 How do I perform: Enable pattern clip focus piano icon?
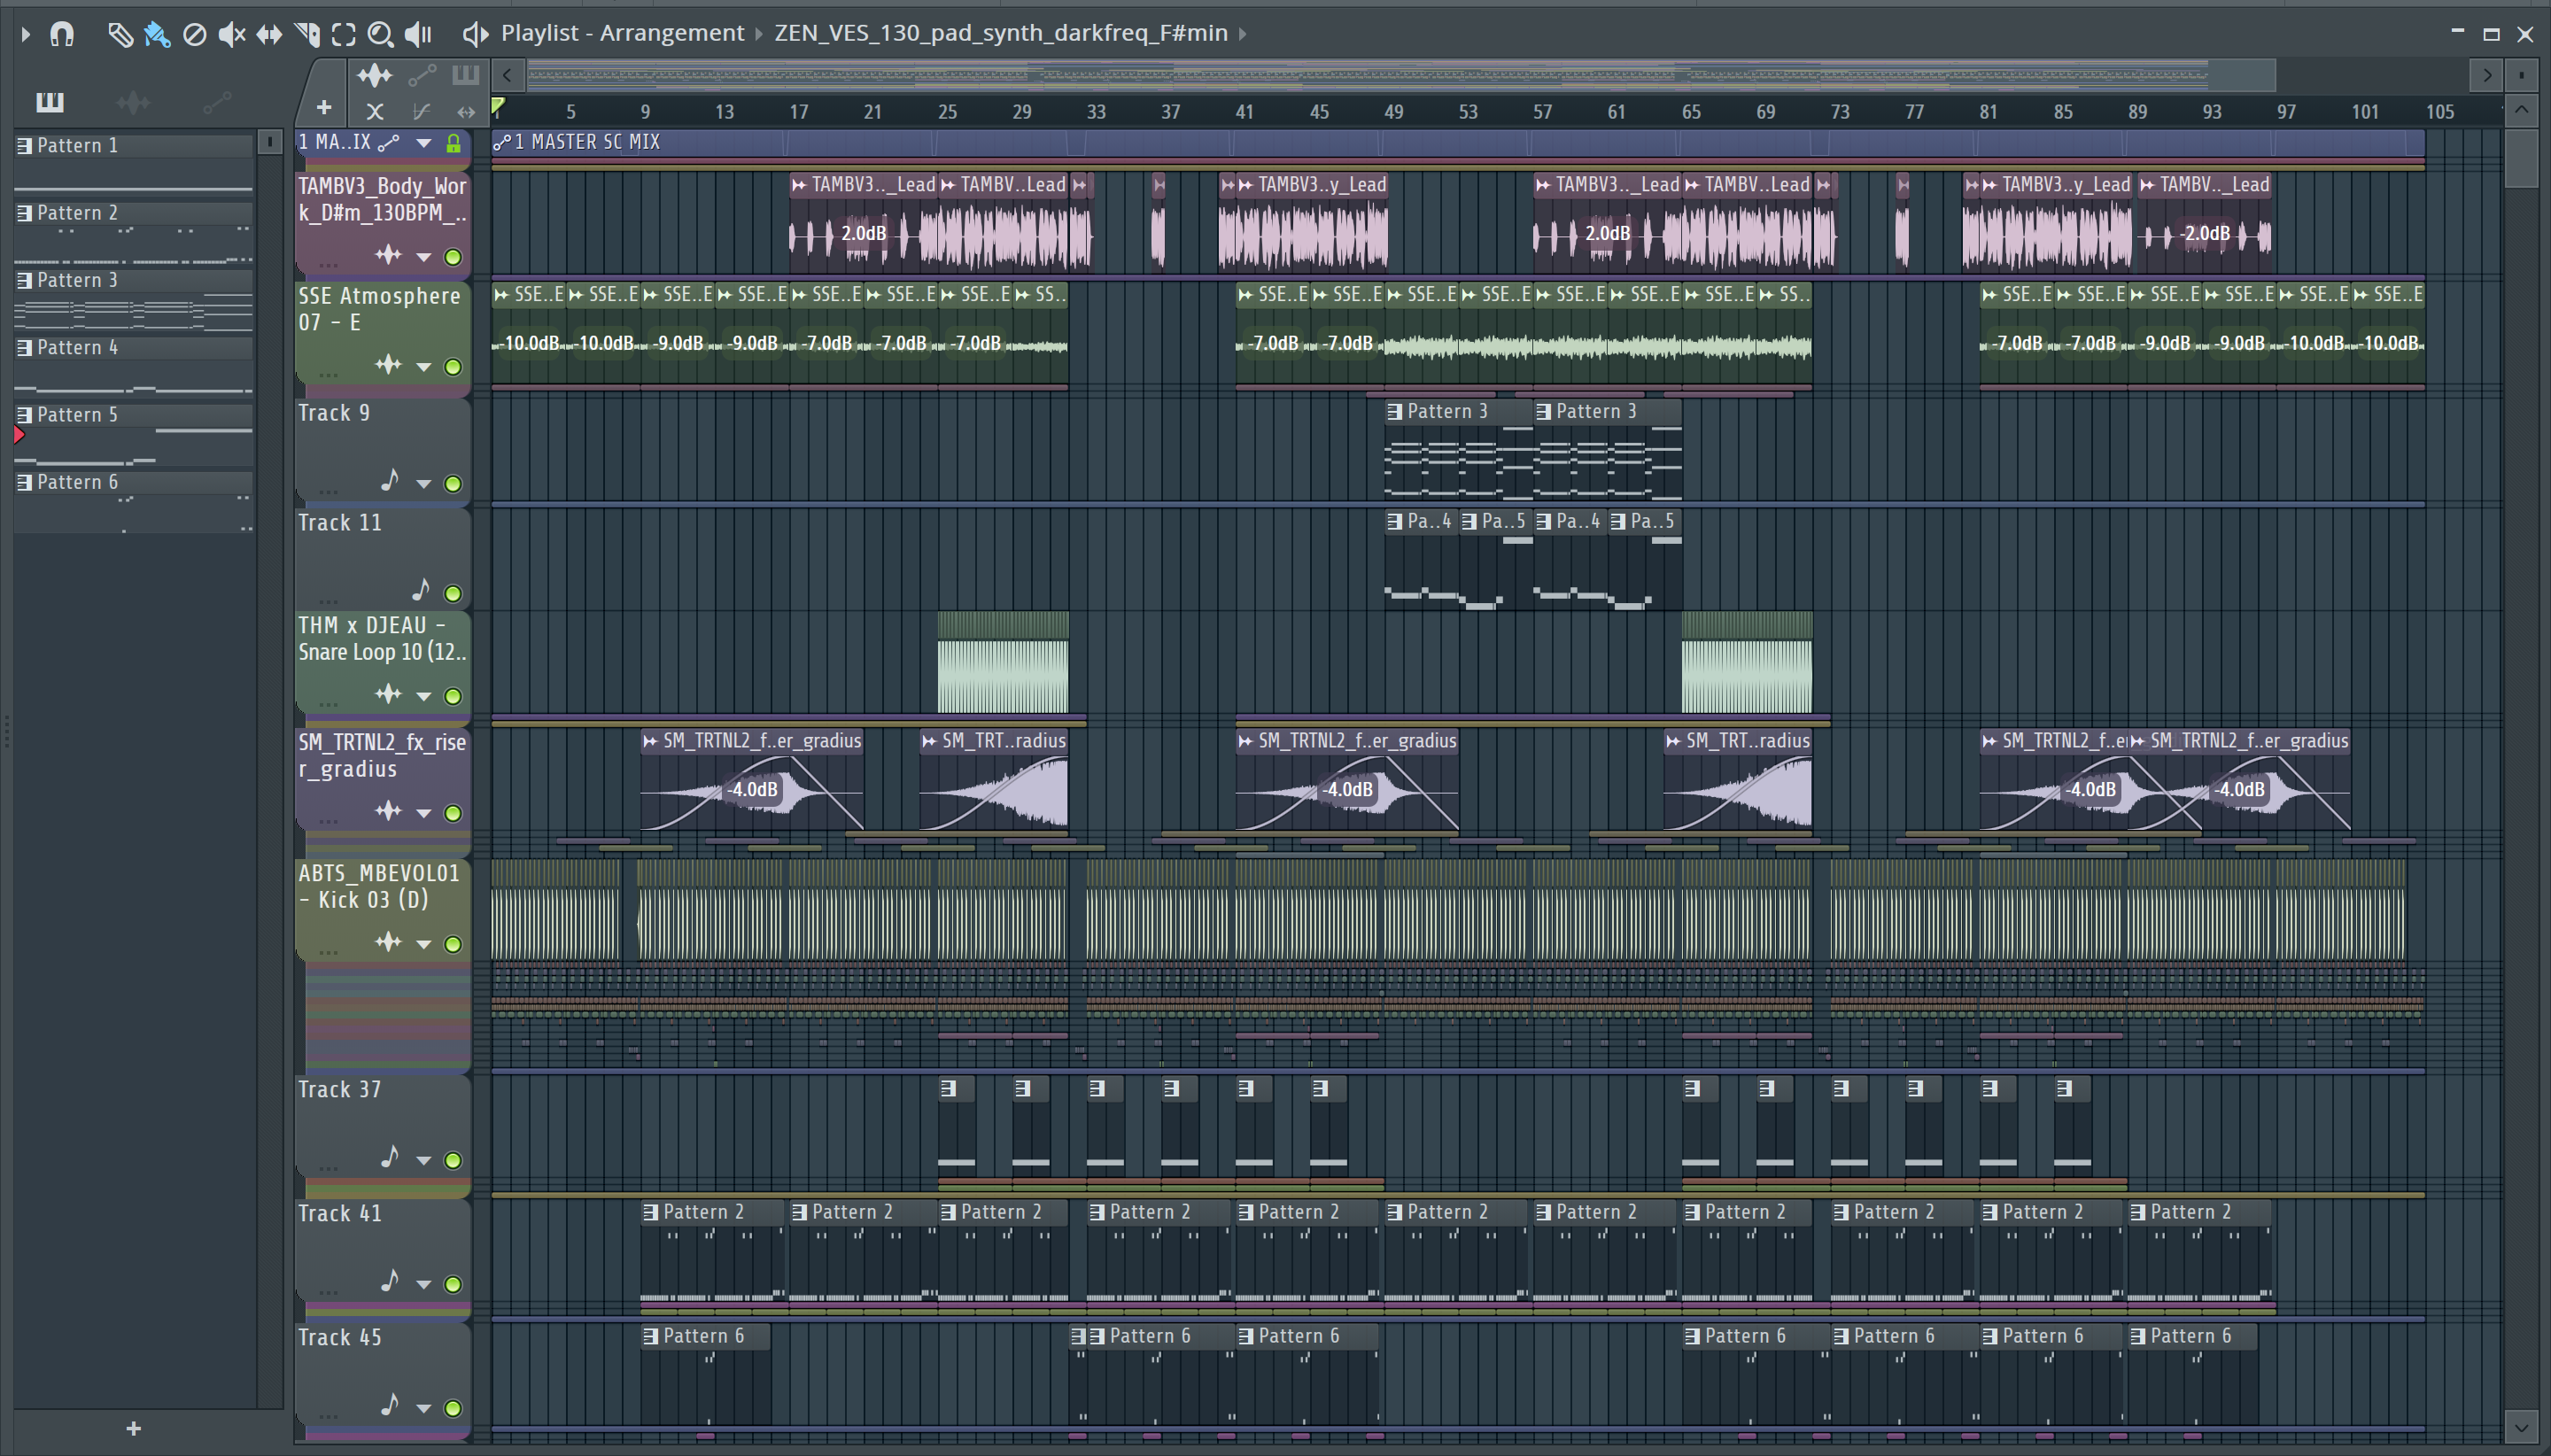465,75
